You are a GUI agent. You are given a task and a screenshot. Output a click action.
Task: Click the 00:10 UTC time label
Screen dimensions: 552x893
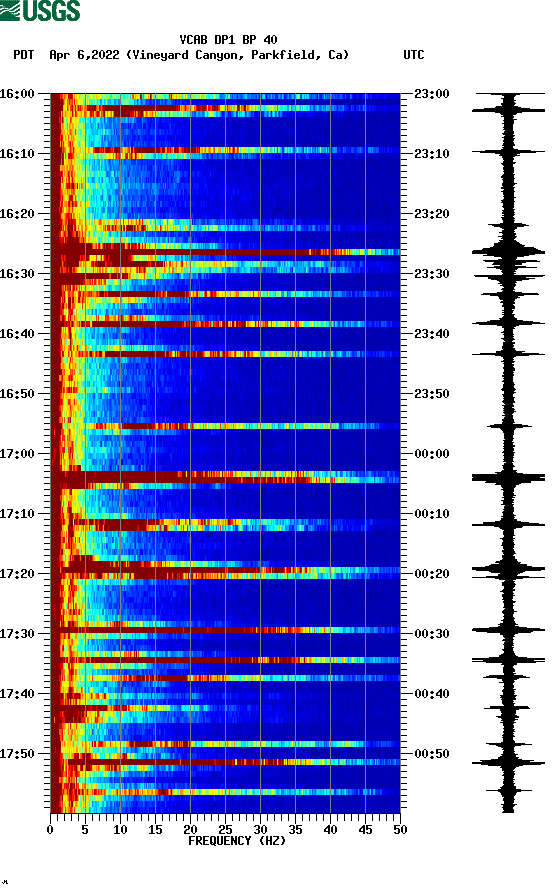click(x=432, y=514)
